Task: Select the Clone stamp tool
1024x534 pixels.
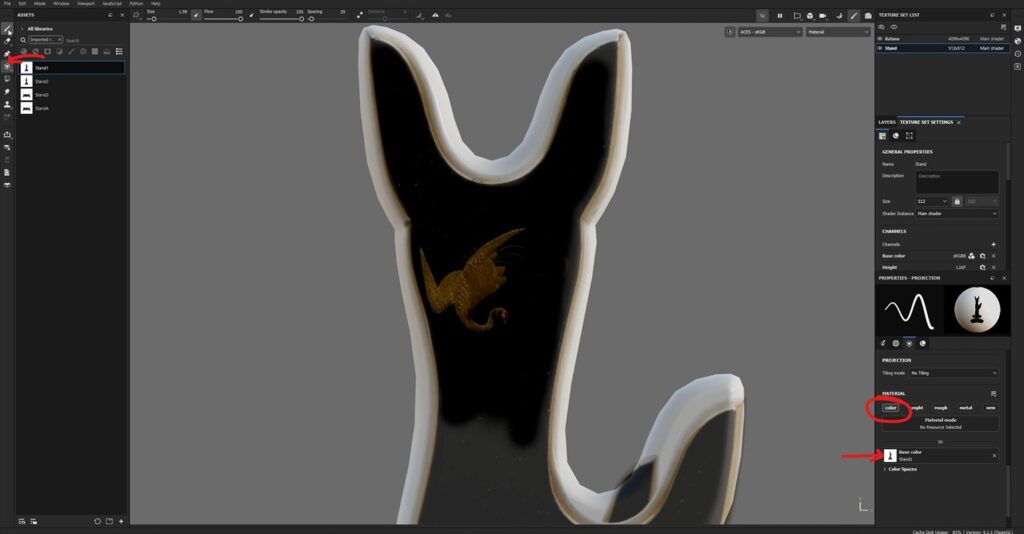Action: point(7,104)
